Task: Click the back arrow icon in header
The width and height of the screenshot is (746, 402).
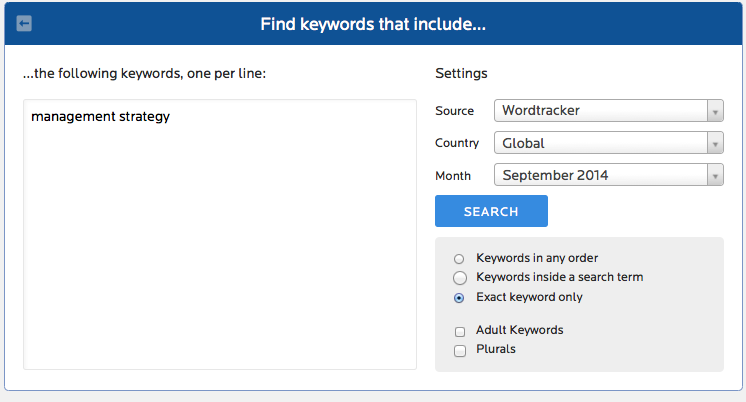Action: tap(24, 23)
